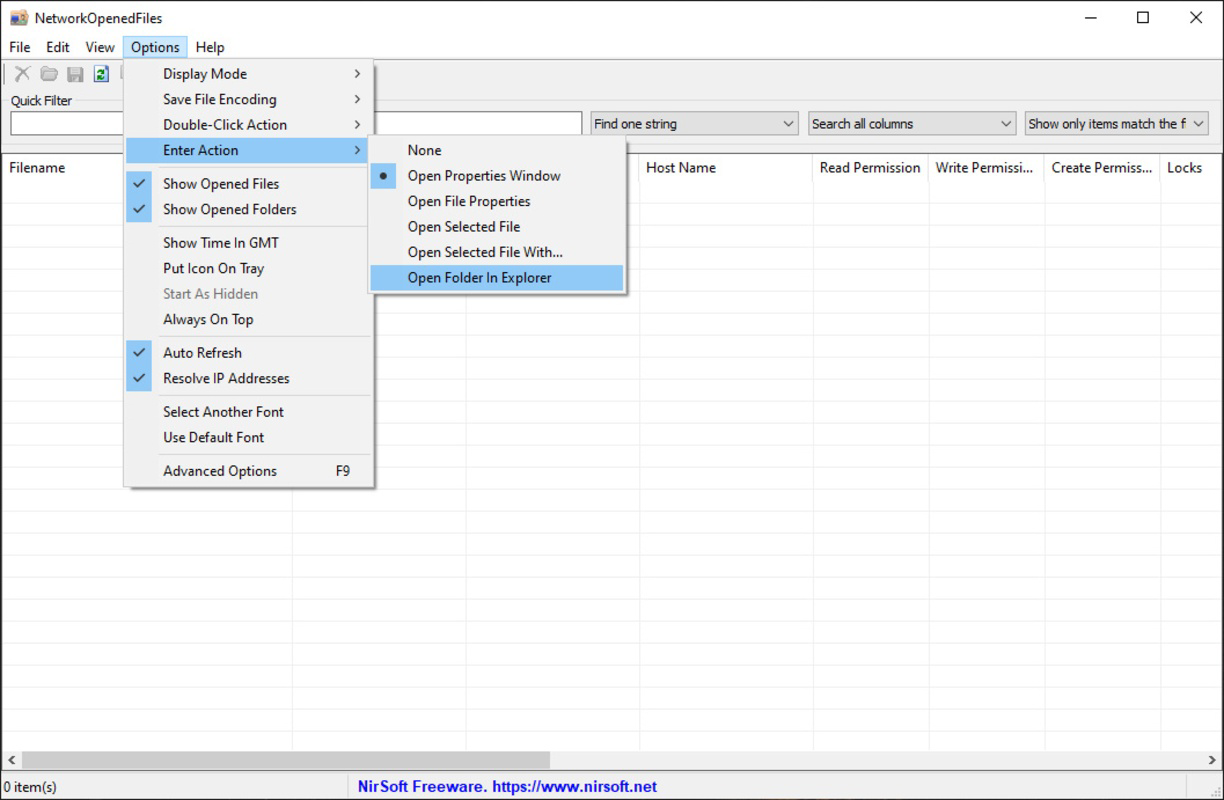Toggle Show Opened Folders option
Image resolution: width=1224 pixels, height=800 pixels.
[249, 209]
